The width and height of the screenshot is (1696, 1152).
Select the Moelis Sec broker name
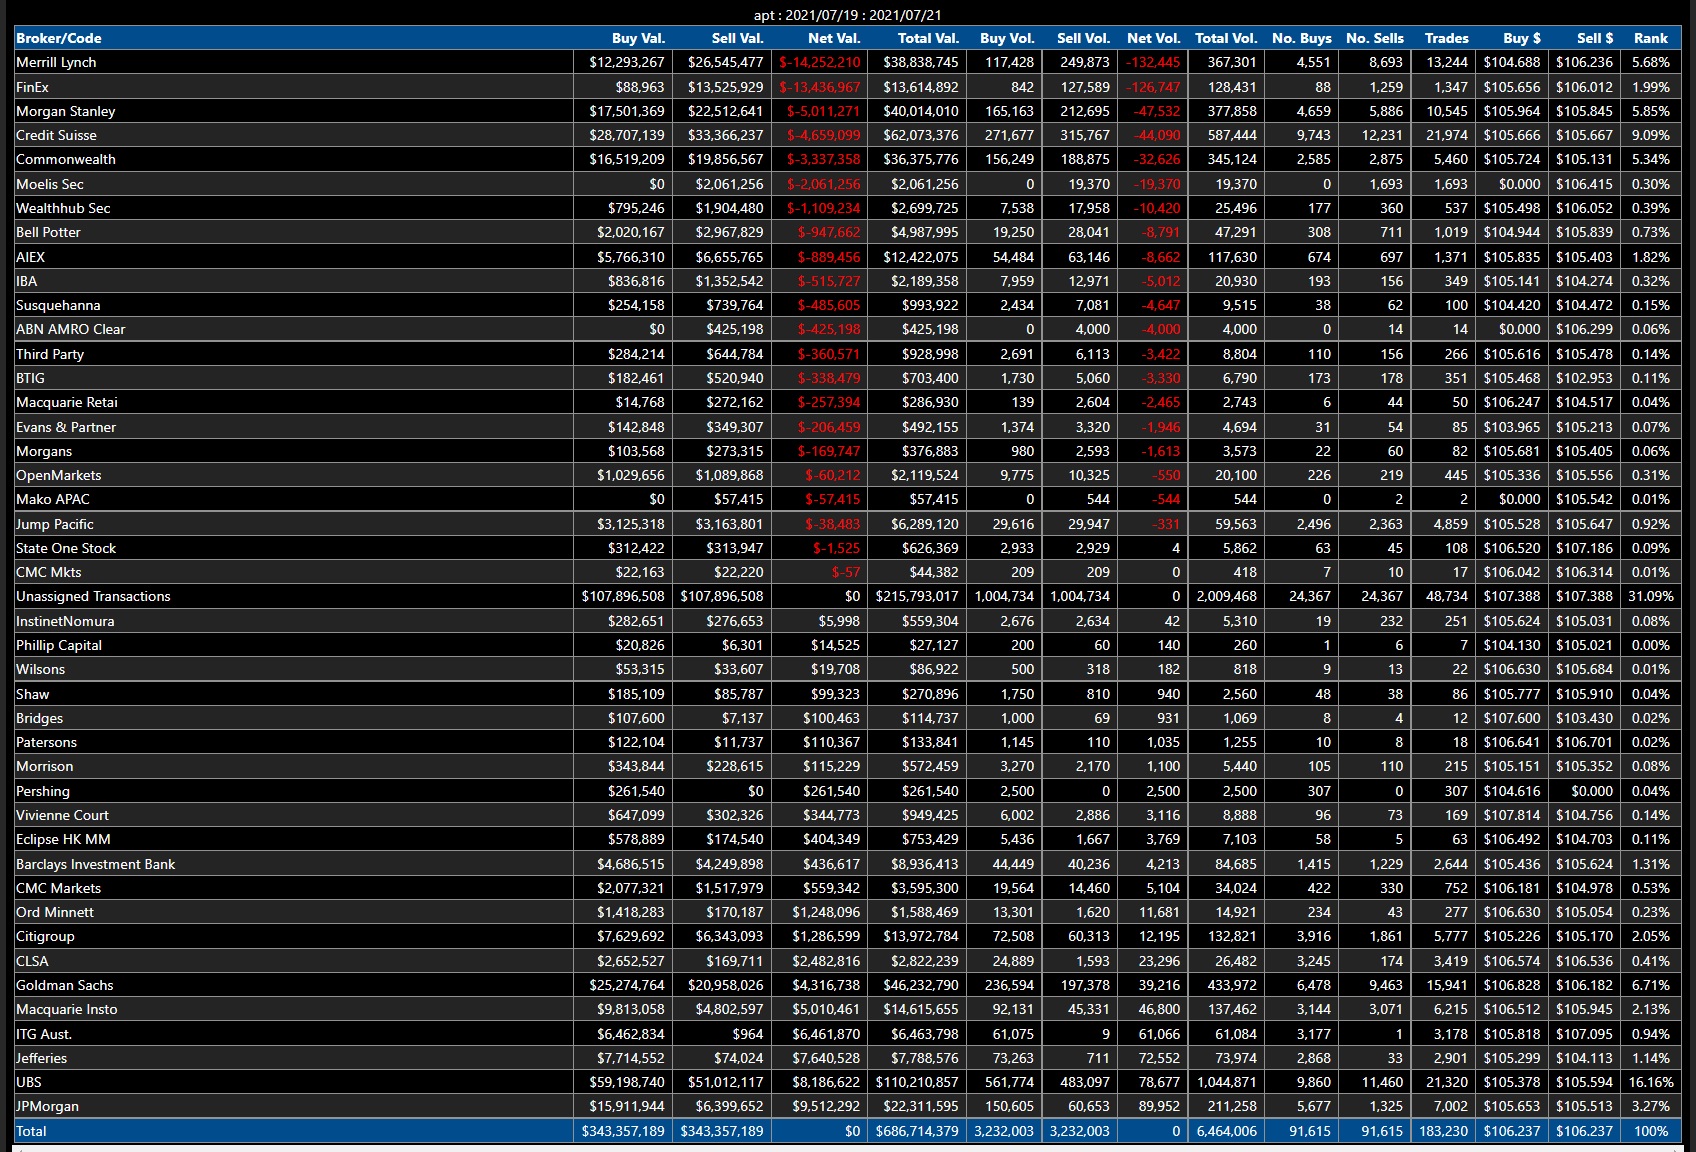[x=50, y=184]
